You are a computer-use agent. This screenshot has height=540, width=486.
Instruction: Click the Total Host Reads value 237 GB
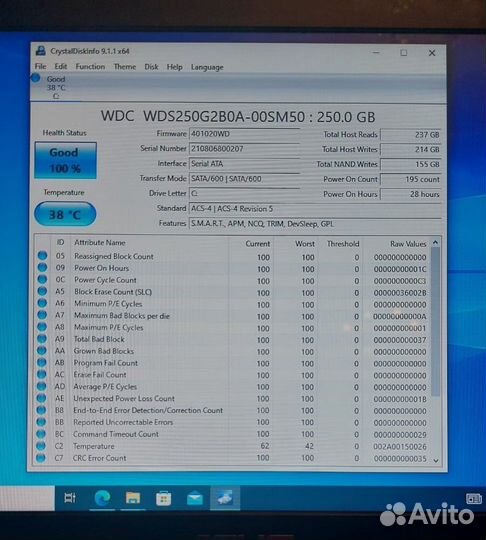pos(411,135)
